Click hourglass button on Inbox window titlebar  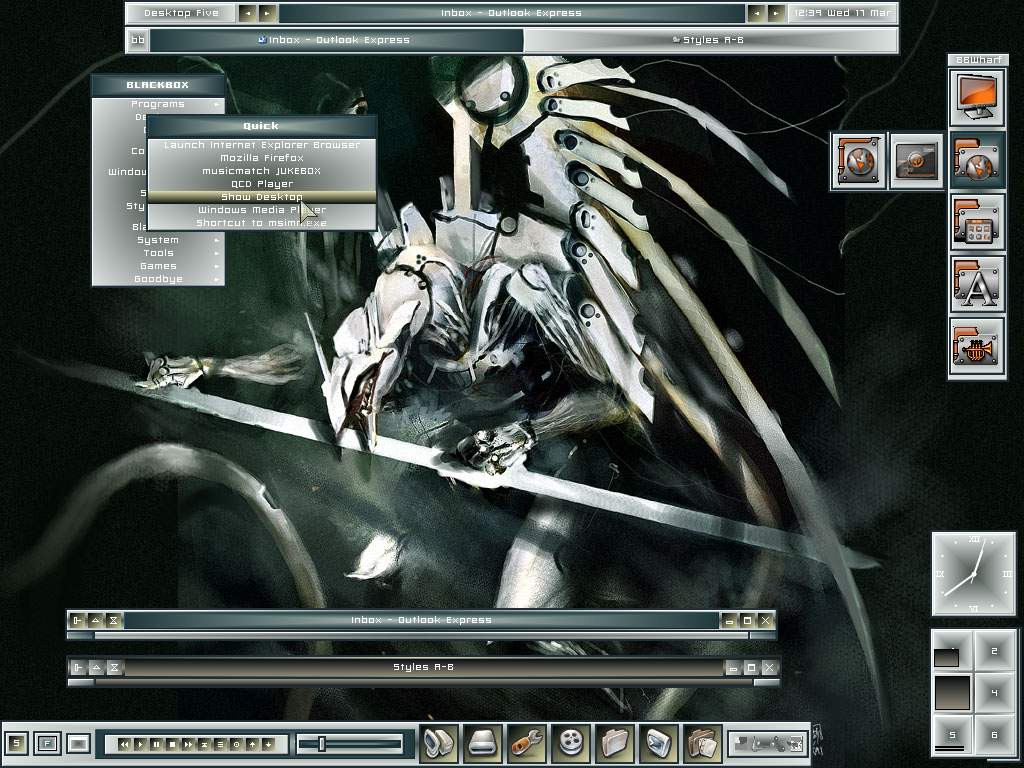(114, 620)
